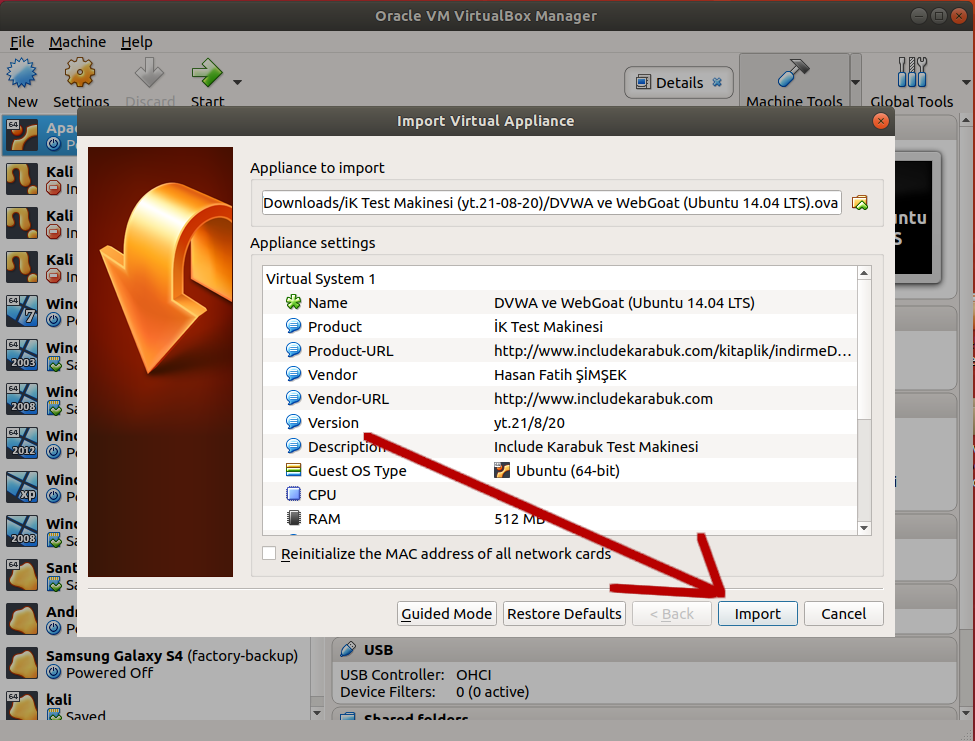
Task: Click the speech-bubble icon beside Product
Action: click(293, 326)
